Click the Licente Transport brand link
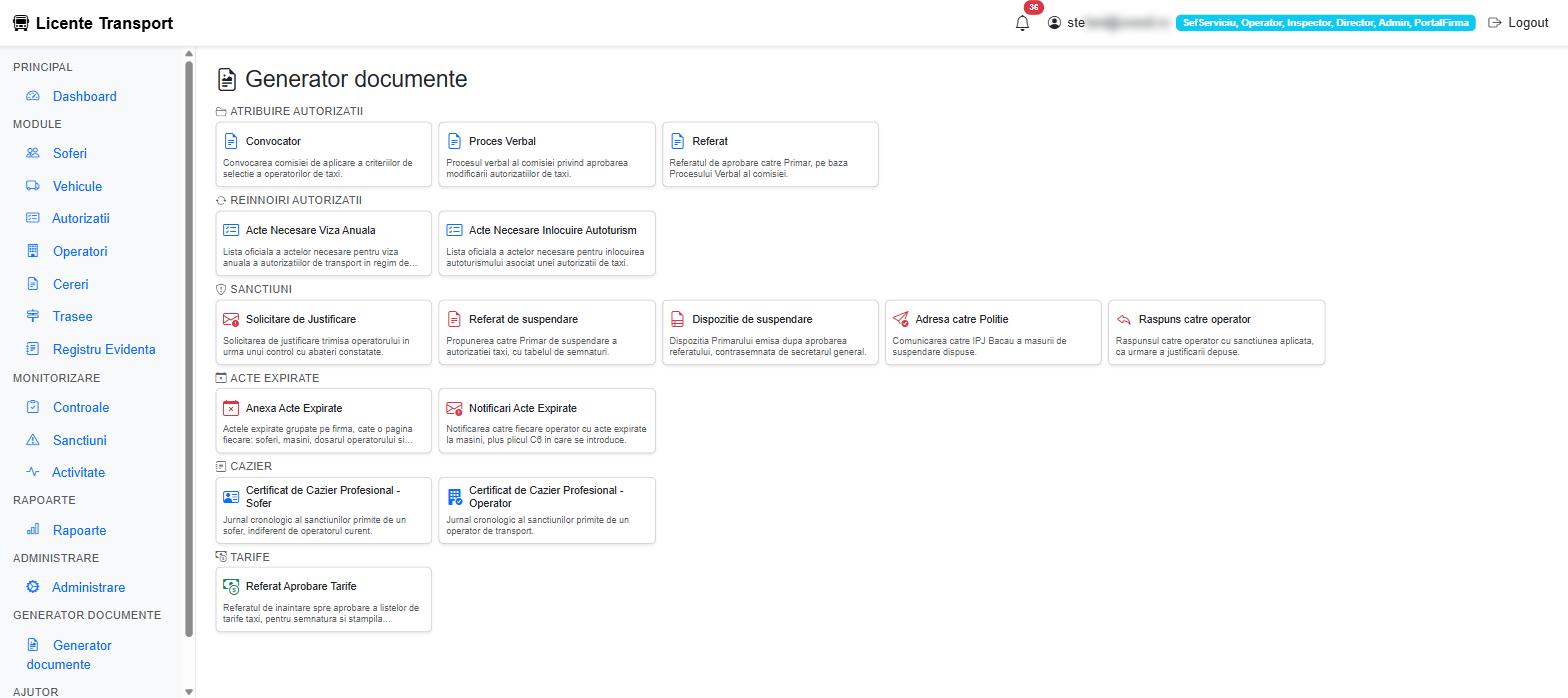 pyautogui.click(x=93, y=23)
